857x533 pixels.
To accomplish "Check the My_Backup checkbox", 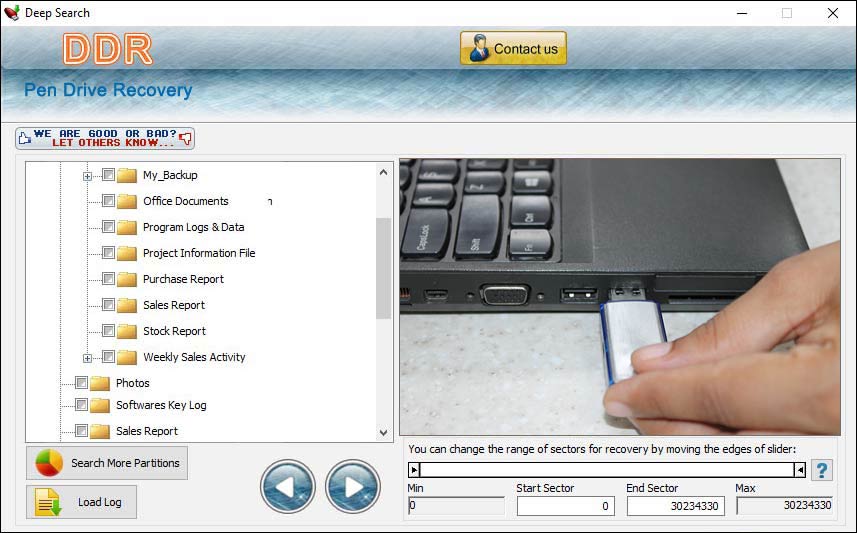I will pos(108,175).
